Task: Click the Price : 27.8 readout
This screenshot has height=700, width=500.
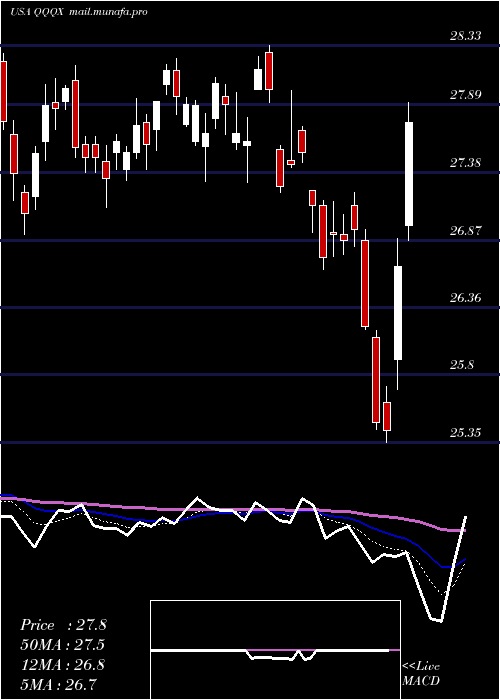Action: 63,625
